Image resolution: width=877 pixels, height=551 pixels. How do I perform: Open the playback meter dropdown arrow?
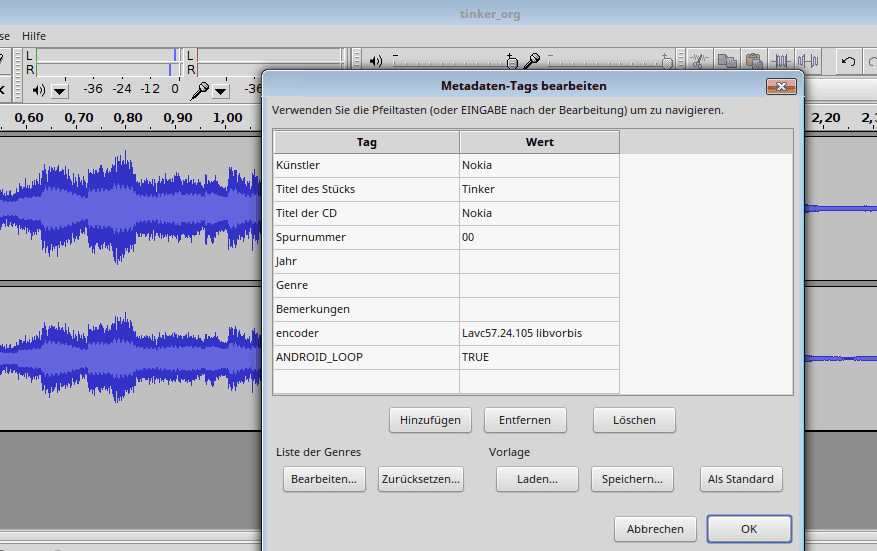(x=59, y=91)
